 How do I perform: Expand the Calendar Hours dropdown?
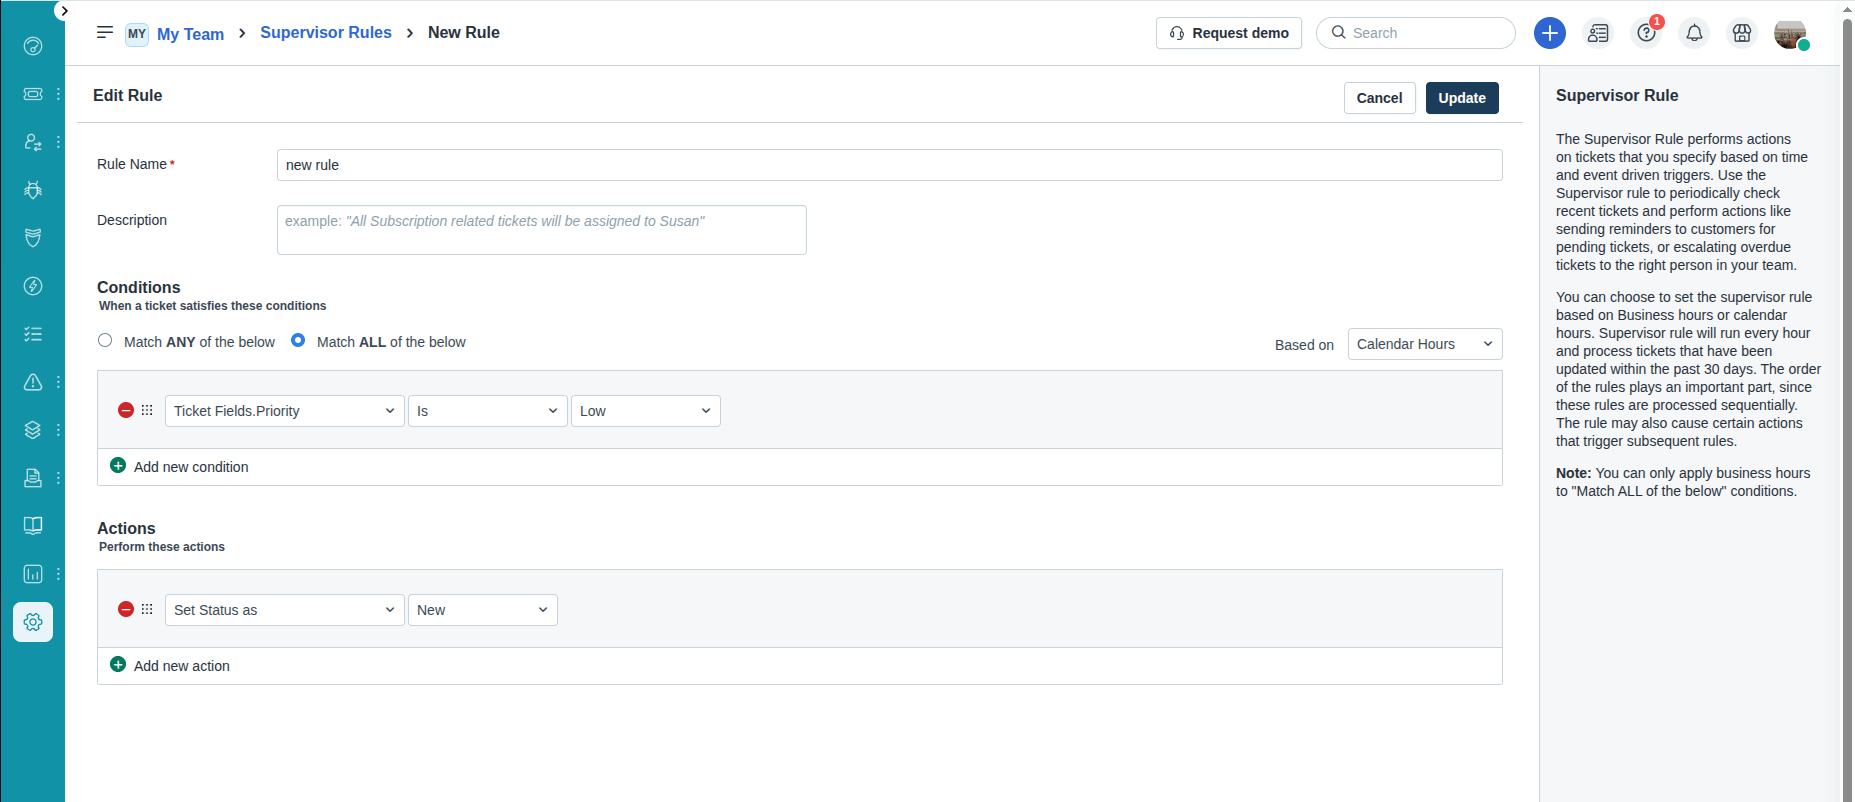point(1424,344)
